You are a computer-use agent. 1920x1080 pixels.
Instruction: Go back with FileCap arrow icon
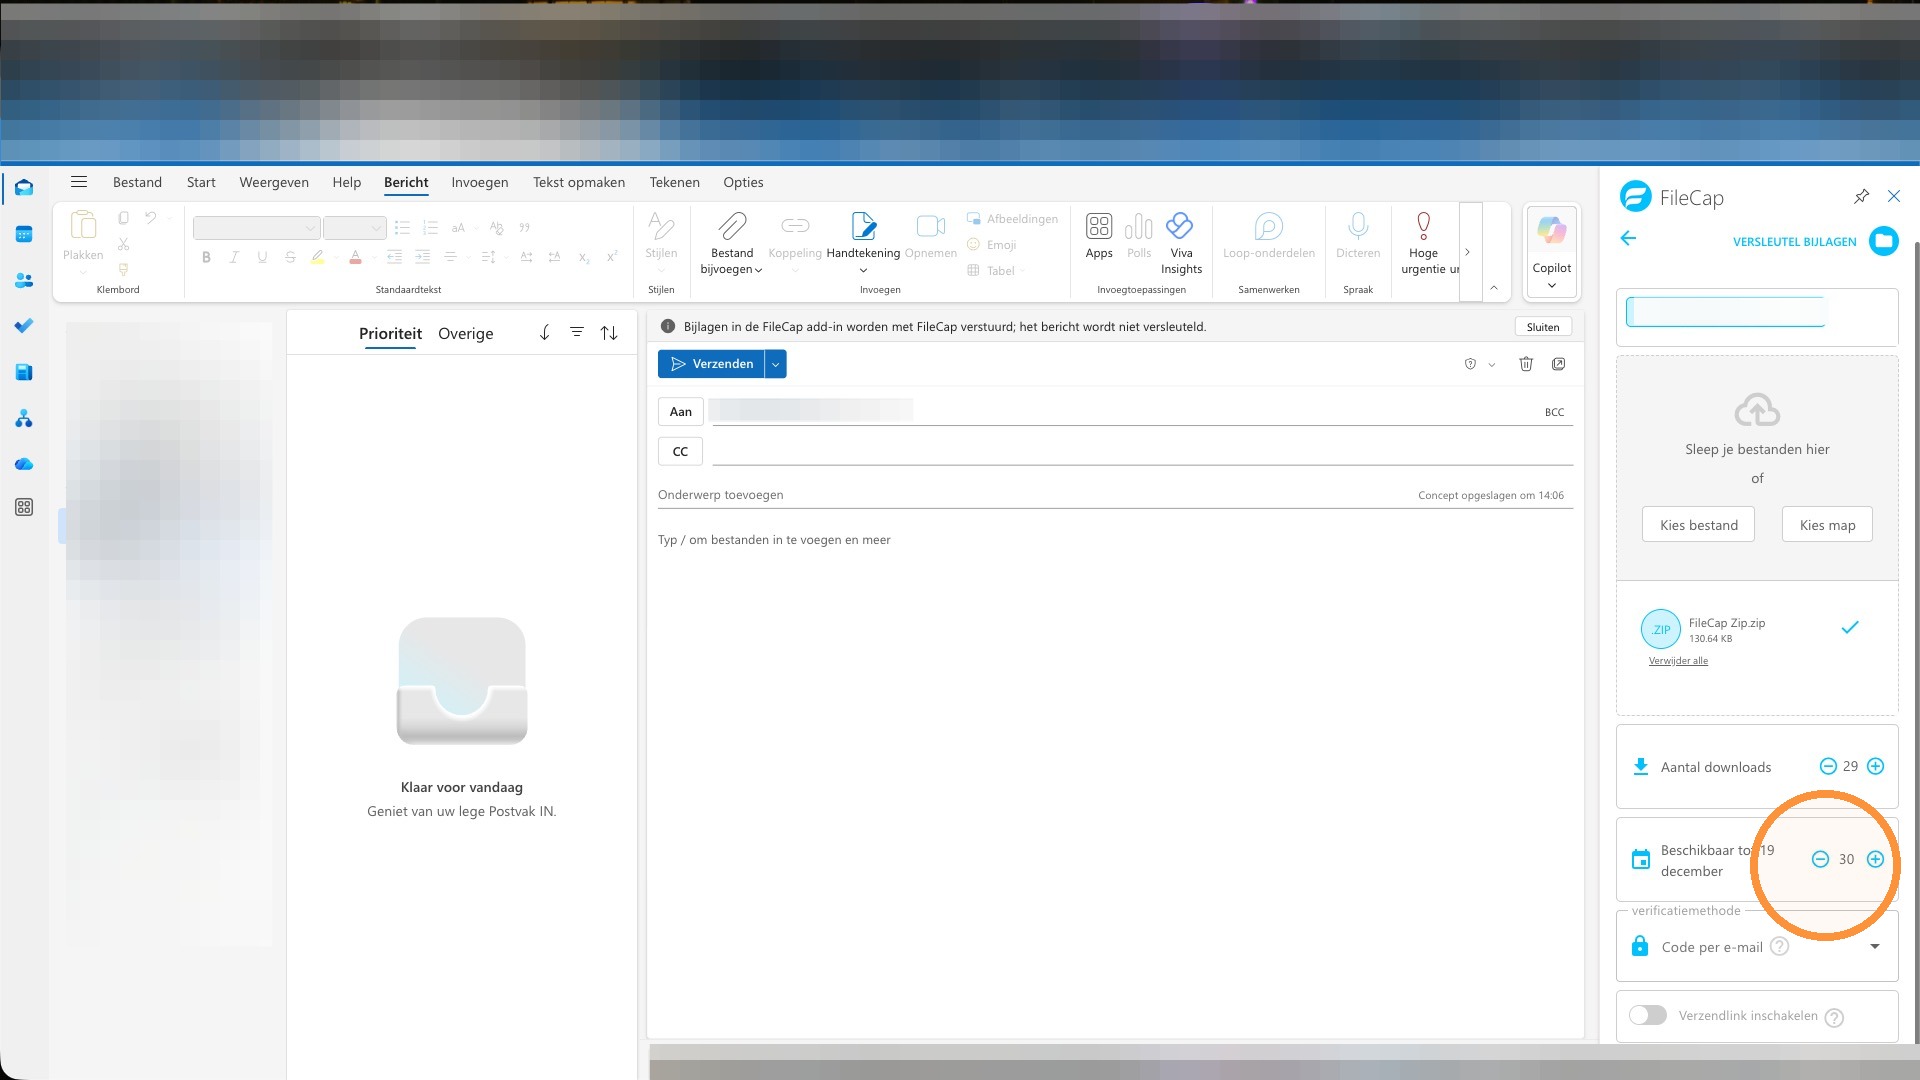click(1628, 238)
